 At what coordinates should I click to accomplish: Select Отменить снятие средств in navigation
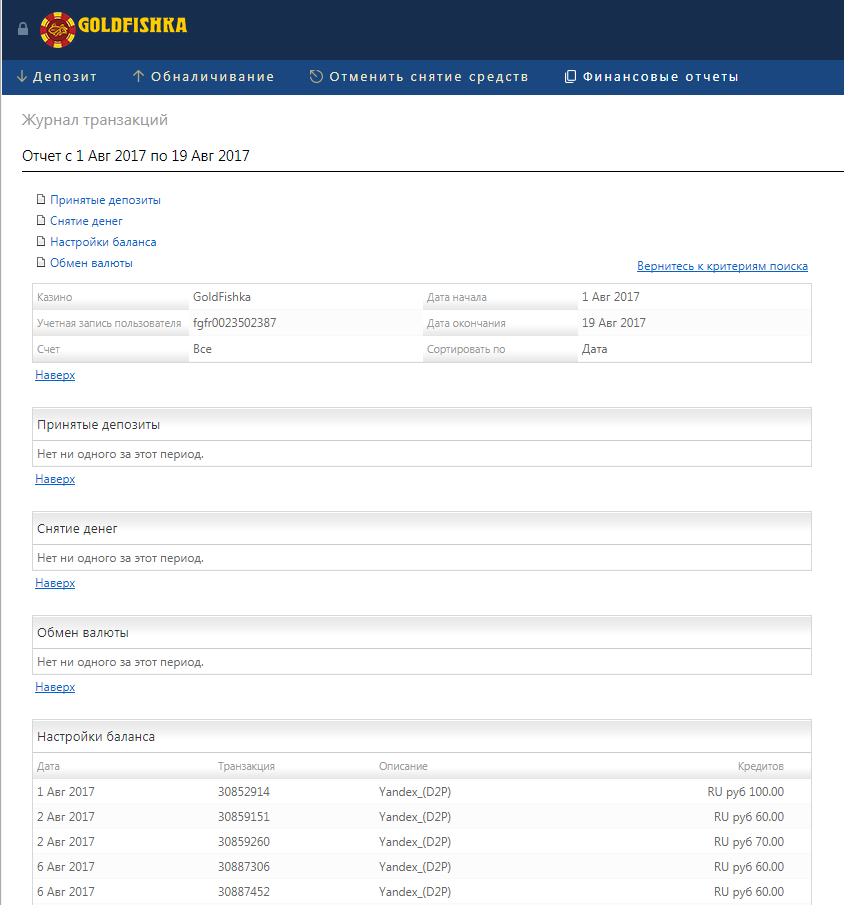(x=429, y=77)
